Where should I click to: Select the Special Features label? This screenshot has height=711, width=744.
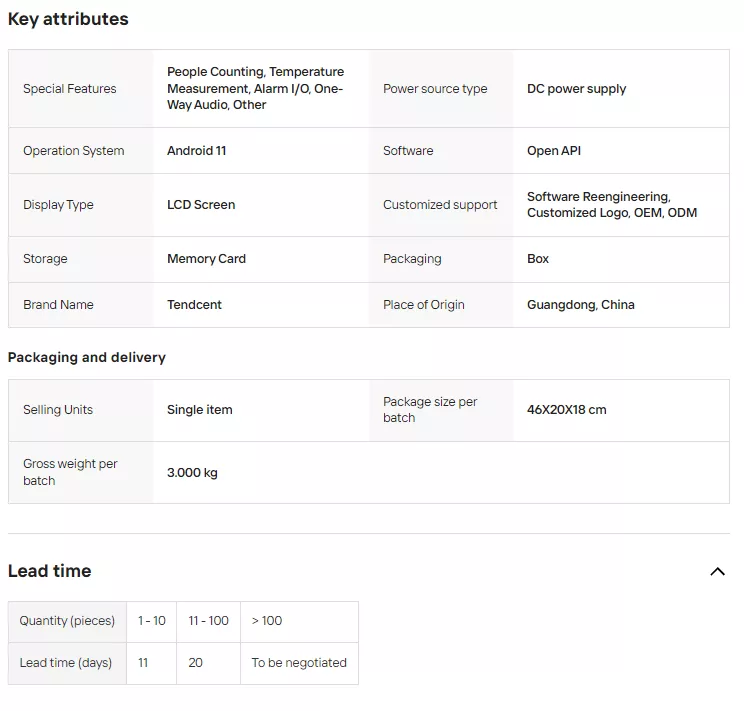click(70, 89)
